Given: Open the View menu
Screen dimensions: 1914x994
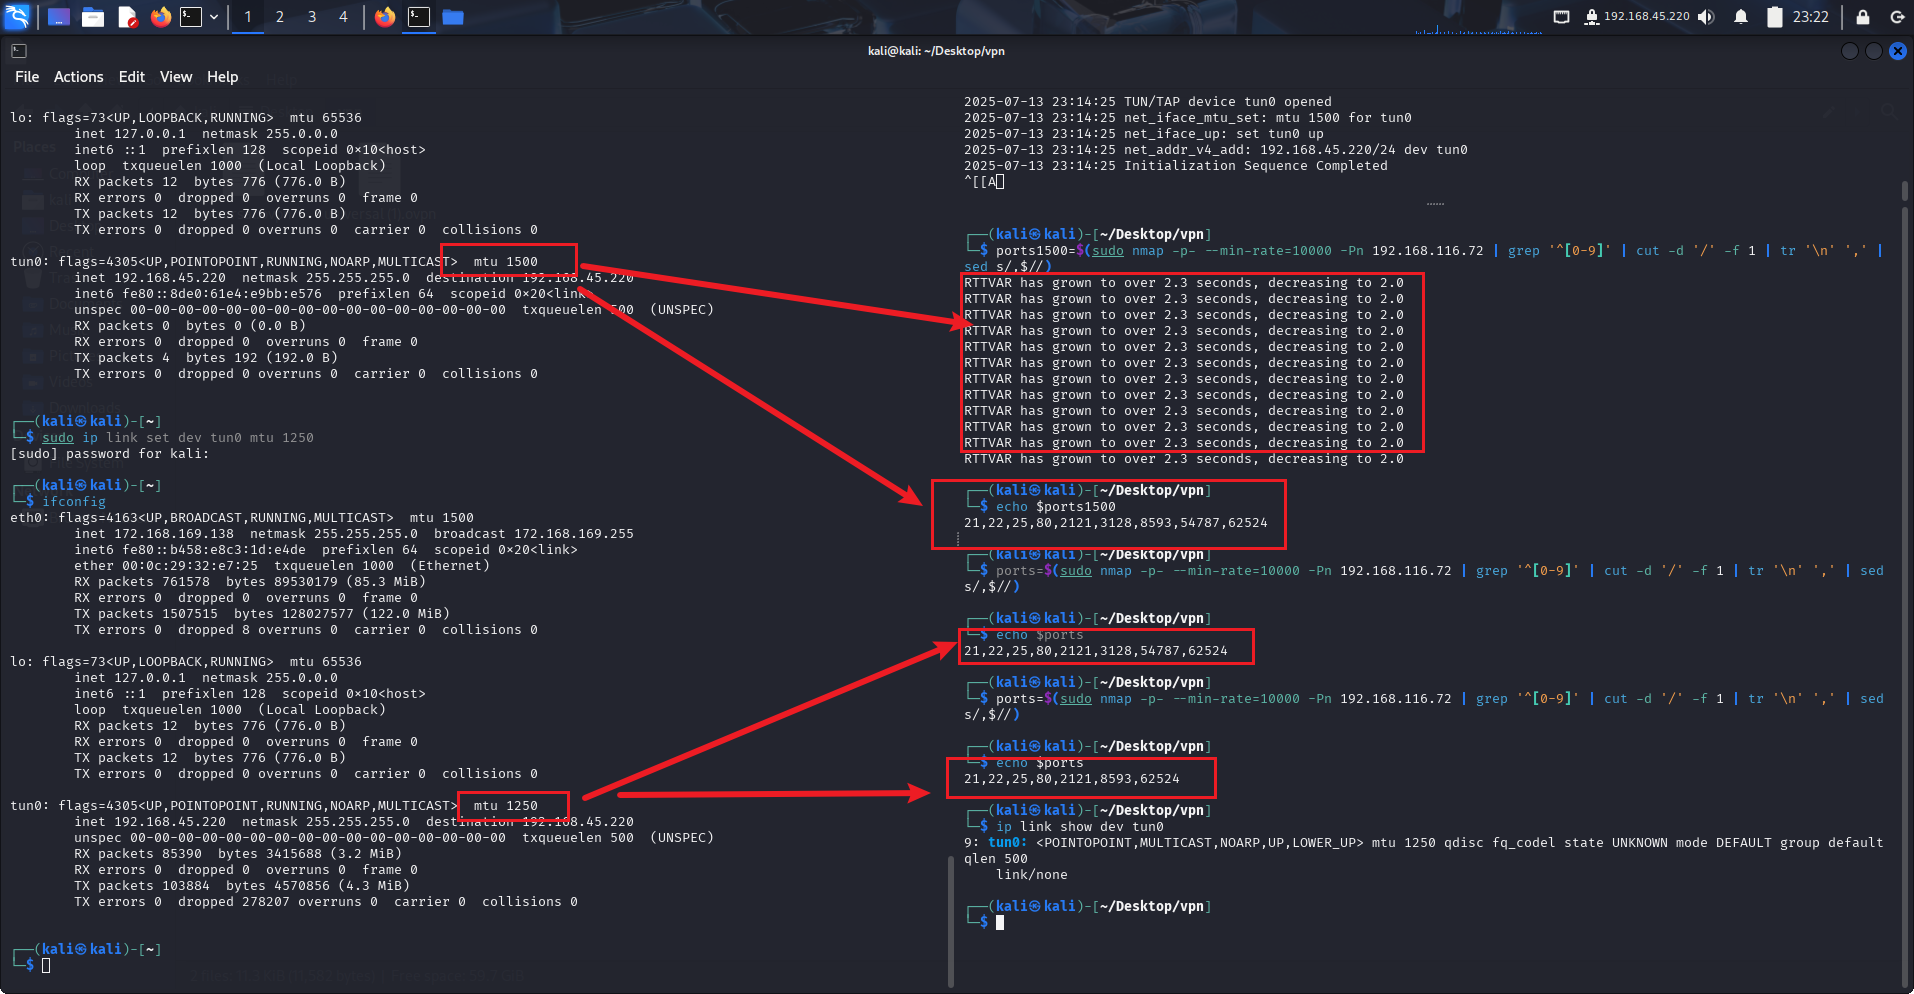Looking at the screenshot, I should (x=176, y=77).
